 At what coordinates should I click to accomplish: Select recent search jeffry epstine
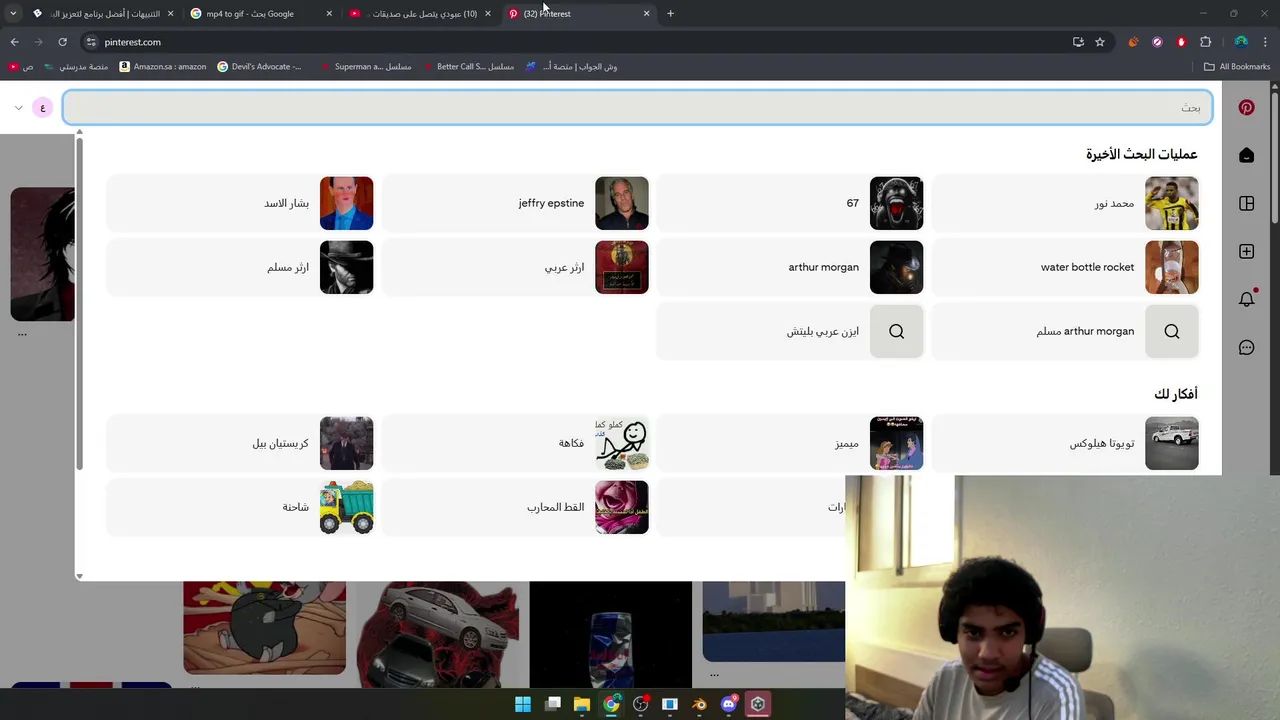pyautogui.click(x=515, y=203)
